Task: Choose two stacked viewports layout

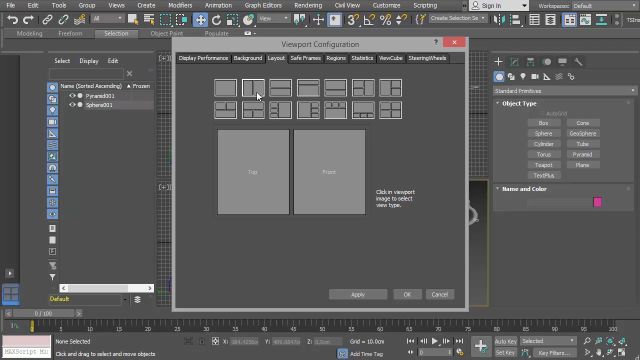Action: point(280,88)
